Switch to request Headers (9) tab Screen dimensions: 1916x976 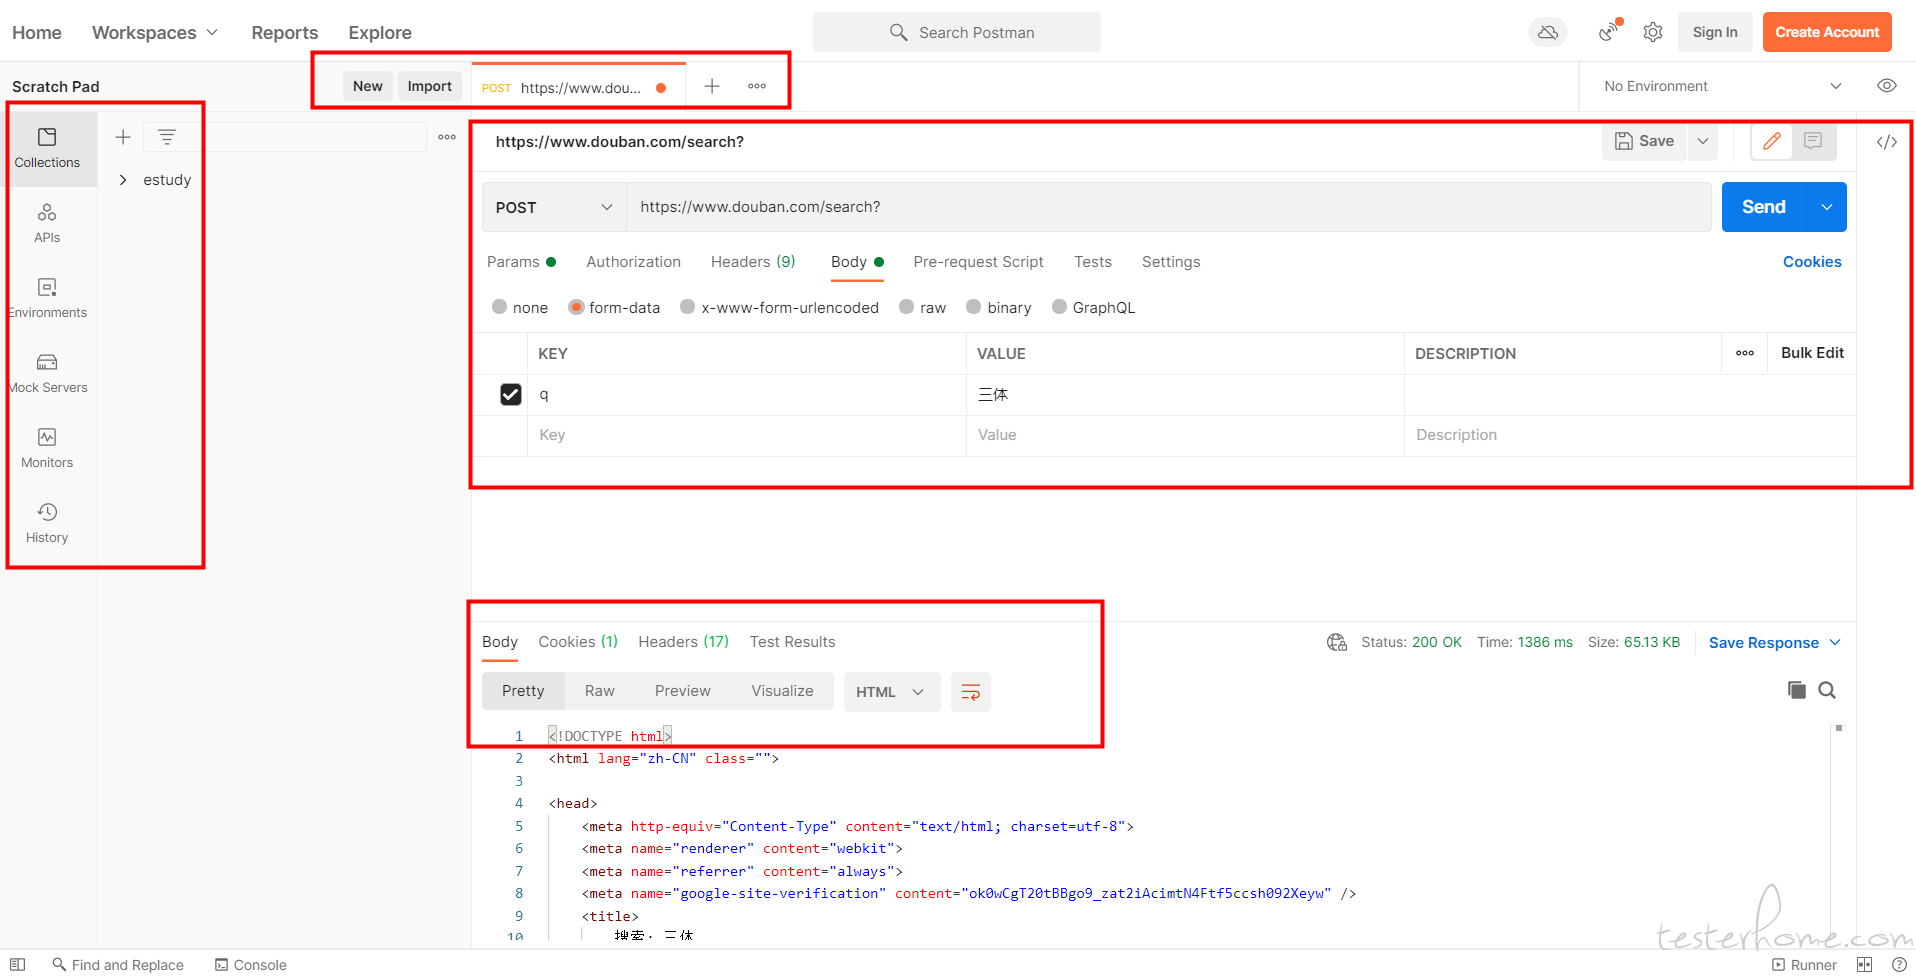point(753,262)
